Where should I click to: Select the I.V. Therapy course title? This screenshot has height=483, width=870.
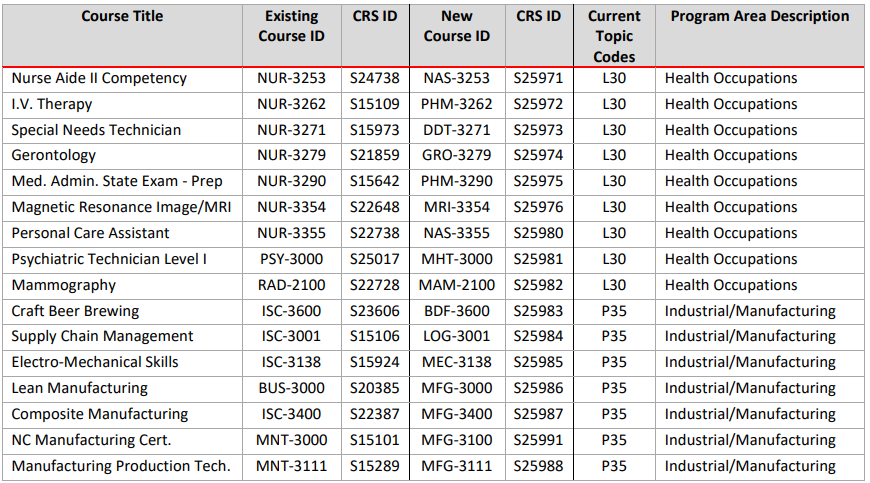(52, 104)
